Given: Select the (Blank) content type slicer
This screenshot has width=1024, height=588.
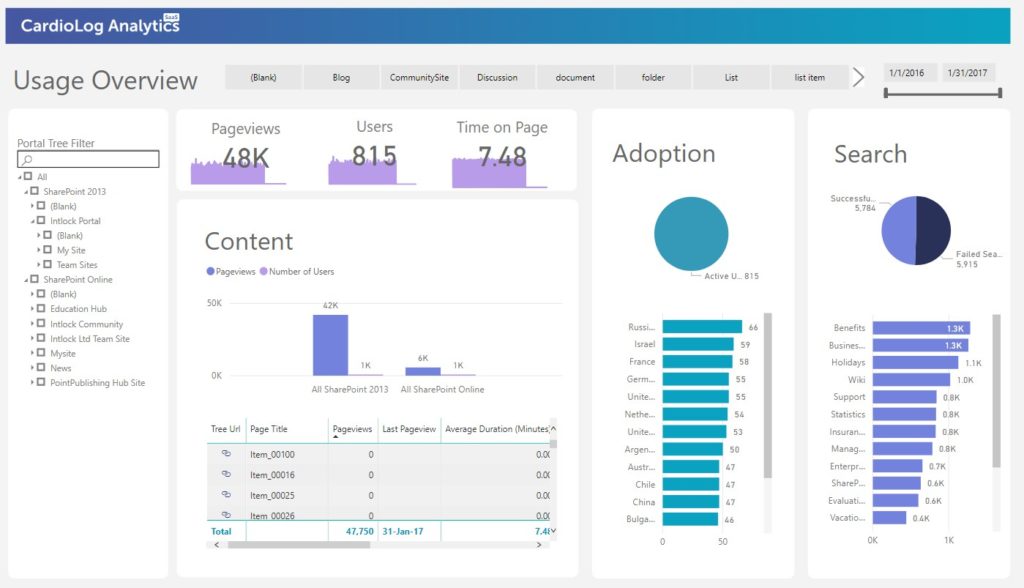Looking at the screenshot, I should 263,77.
